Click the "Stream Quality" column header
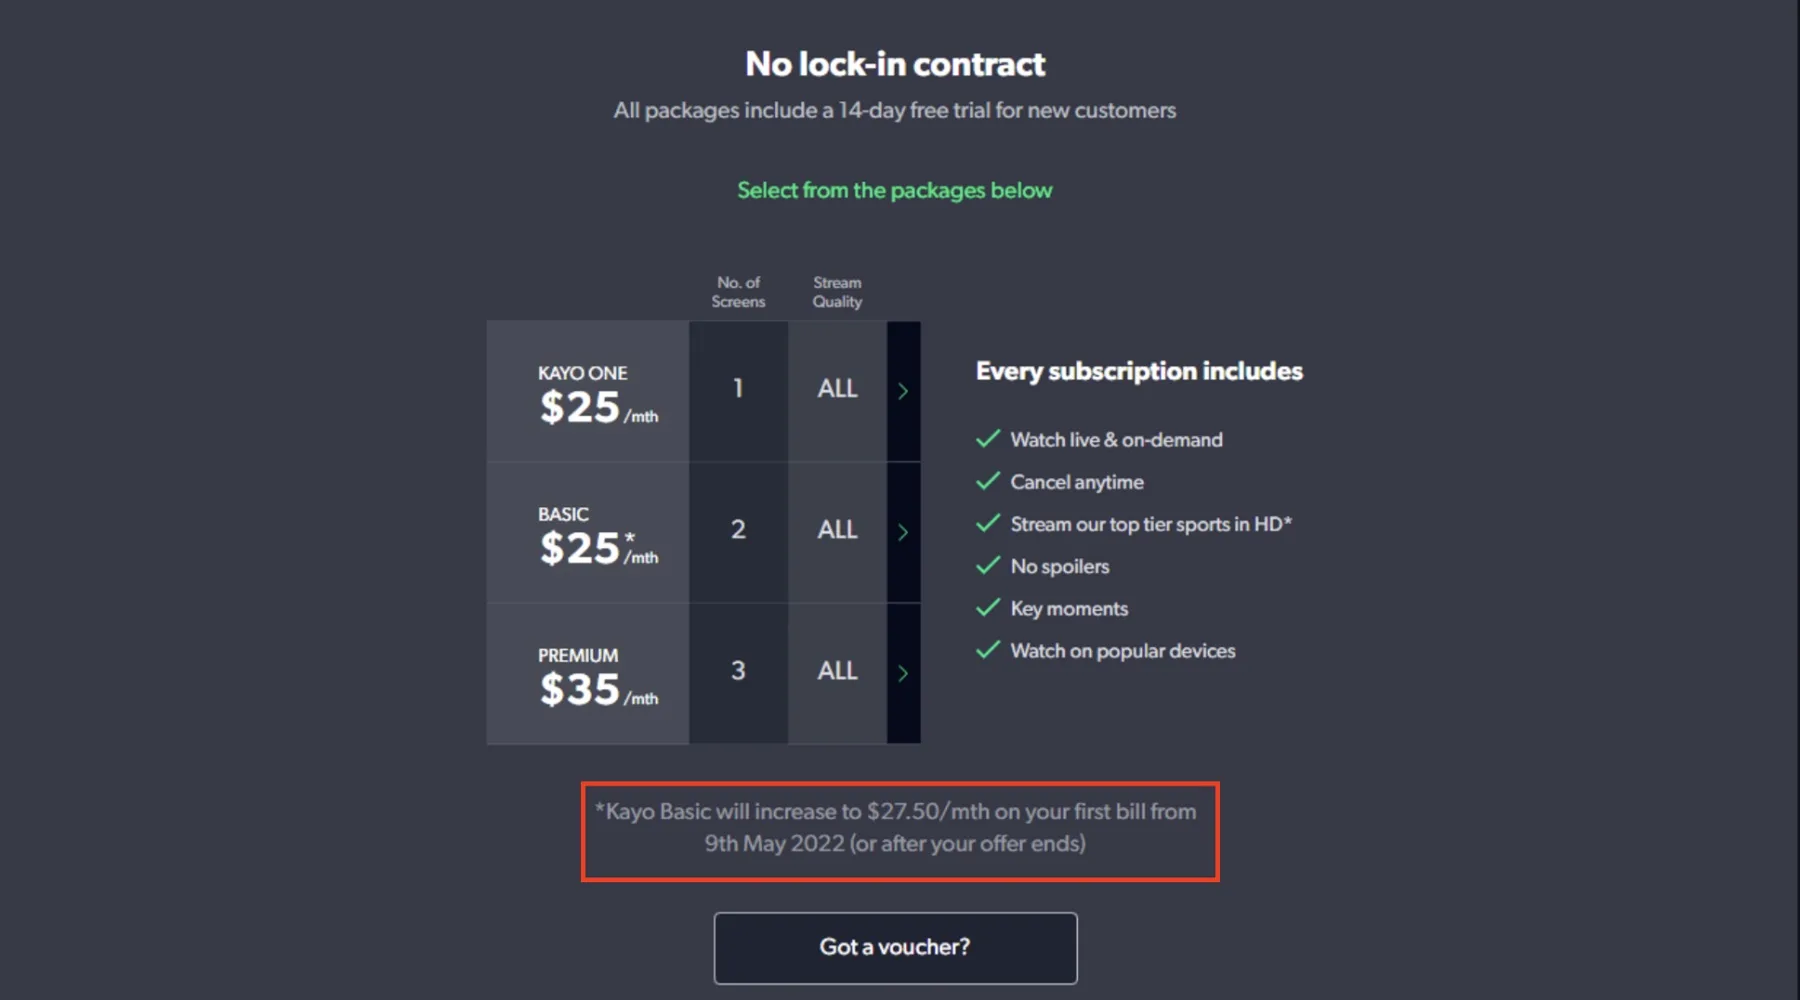 [837, 292]
